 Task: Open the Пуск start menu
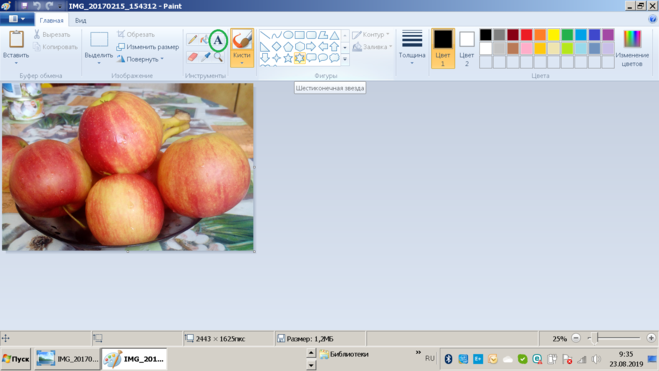(16, 359)
